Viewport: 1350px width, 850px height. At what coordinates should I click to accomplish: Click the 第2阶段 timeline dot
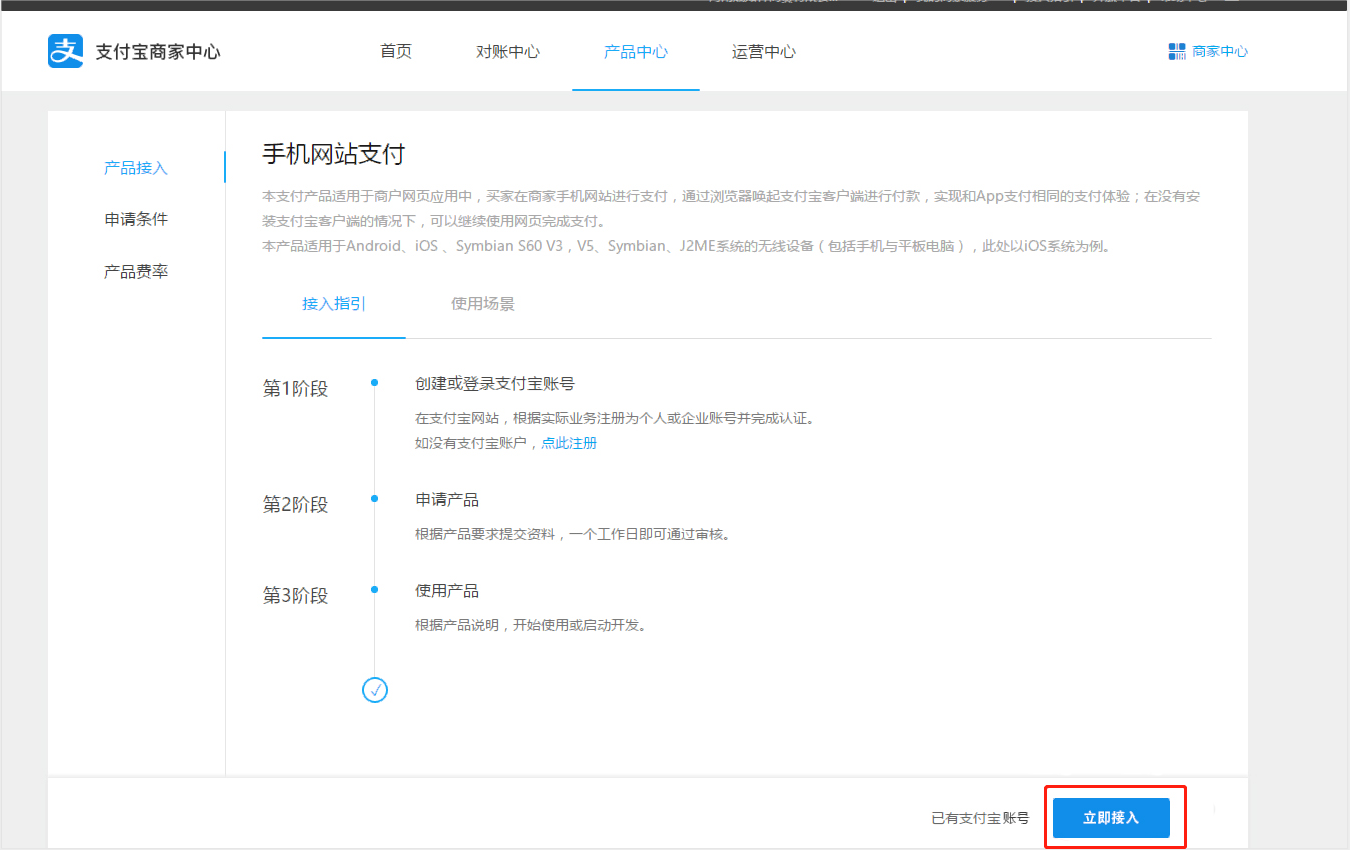[375, 498]
